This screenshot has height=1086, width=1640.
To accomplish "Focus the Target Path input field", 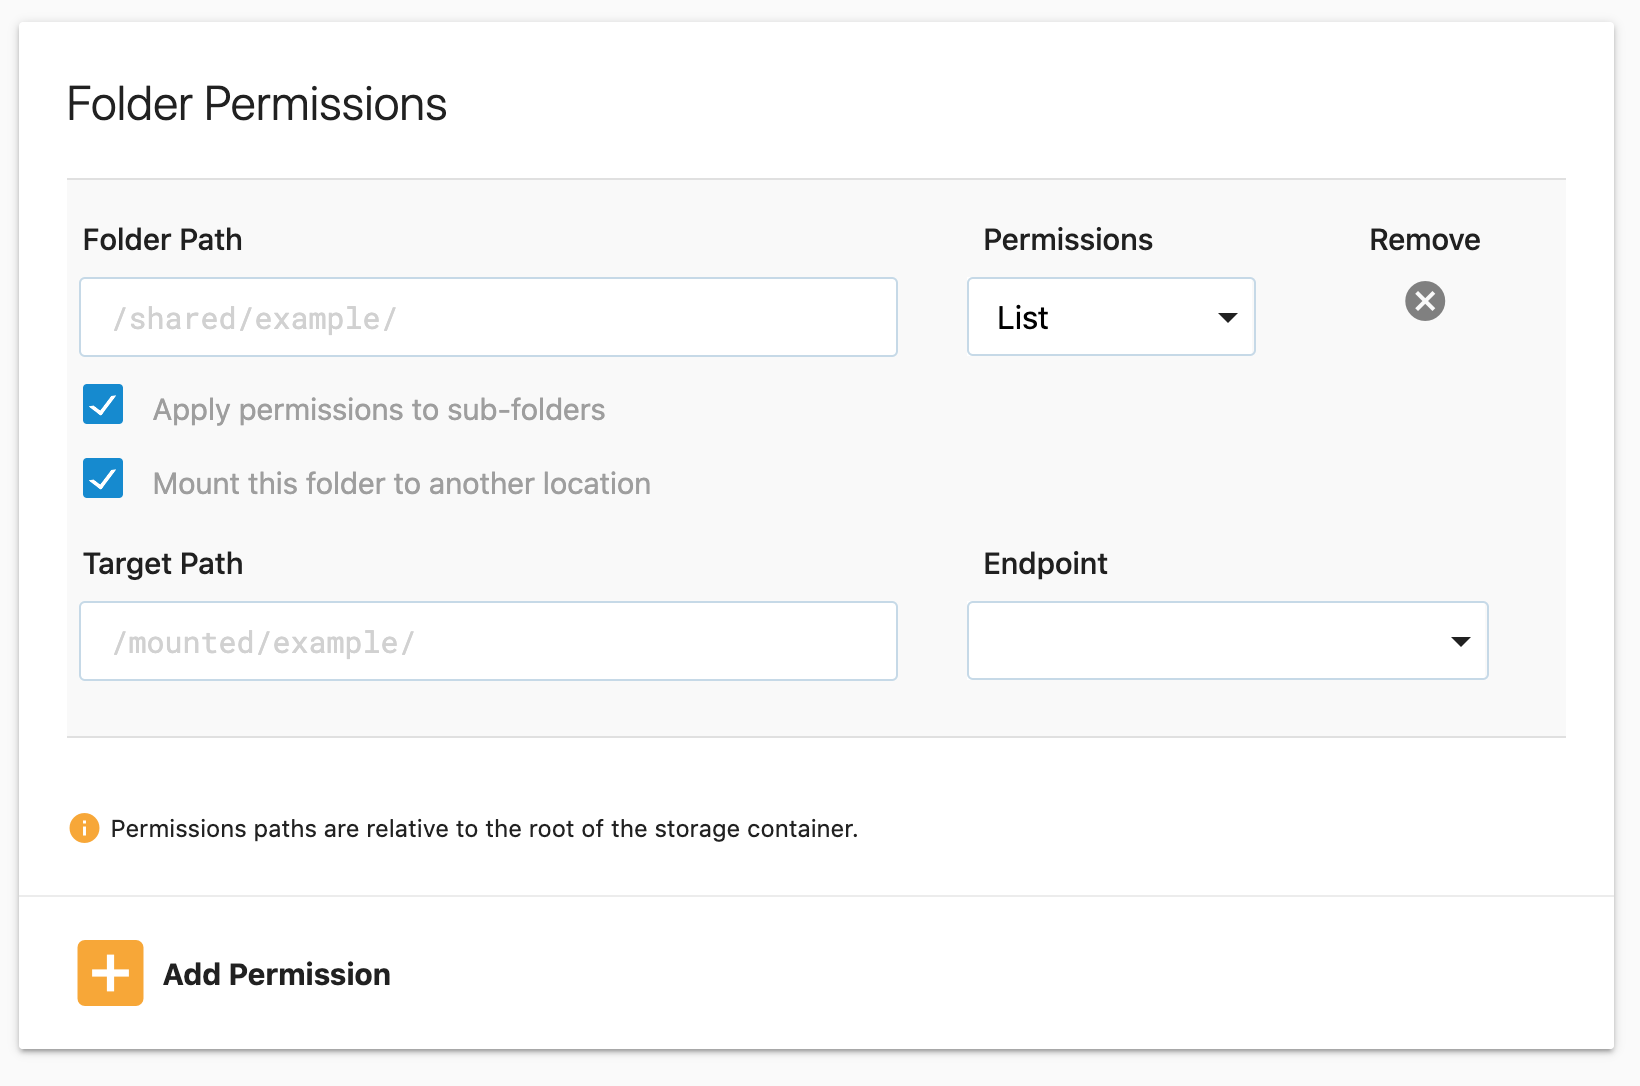I will click(x=488, y=642).
